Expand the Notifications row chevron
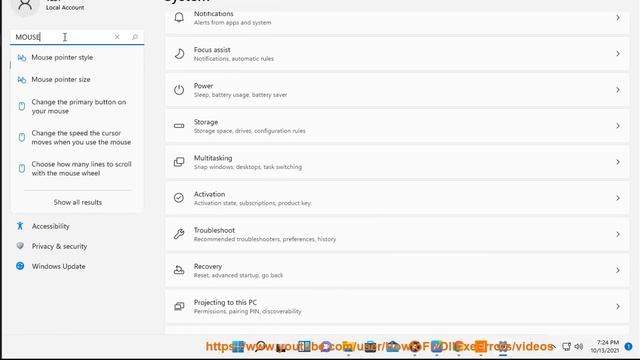 coord(618,18)
